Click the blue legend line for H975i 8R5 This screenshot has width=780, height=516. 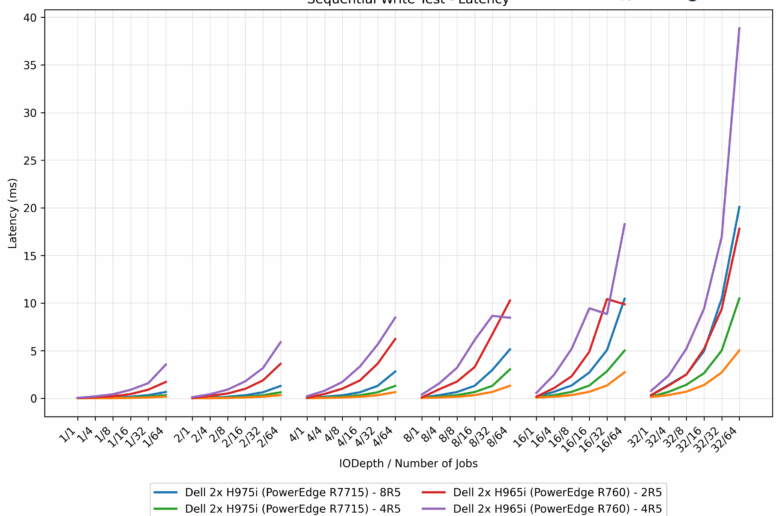point(166,491)
